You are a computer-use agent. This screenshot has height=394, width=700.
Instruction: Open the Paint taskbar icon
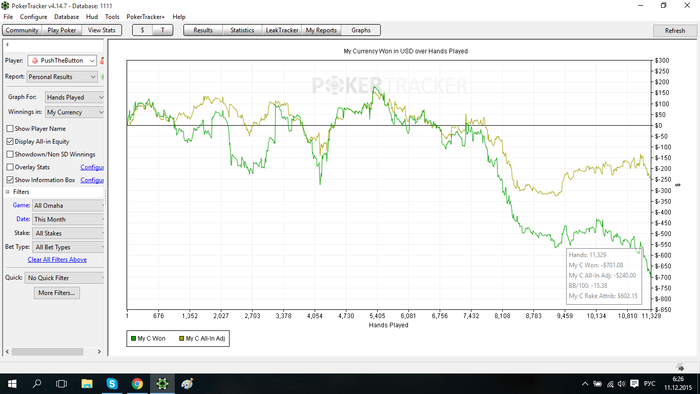click(x=187, y=384)
